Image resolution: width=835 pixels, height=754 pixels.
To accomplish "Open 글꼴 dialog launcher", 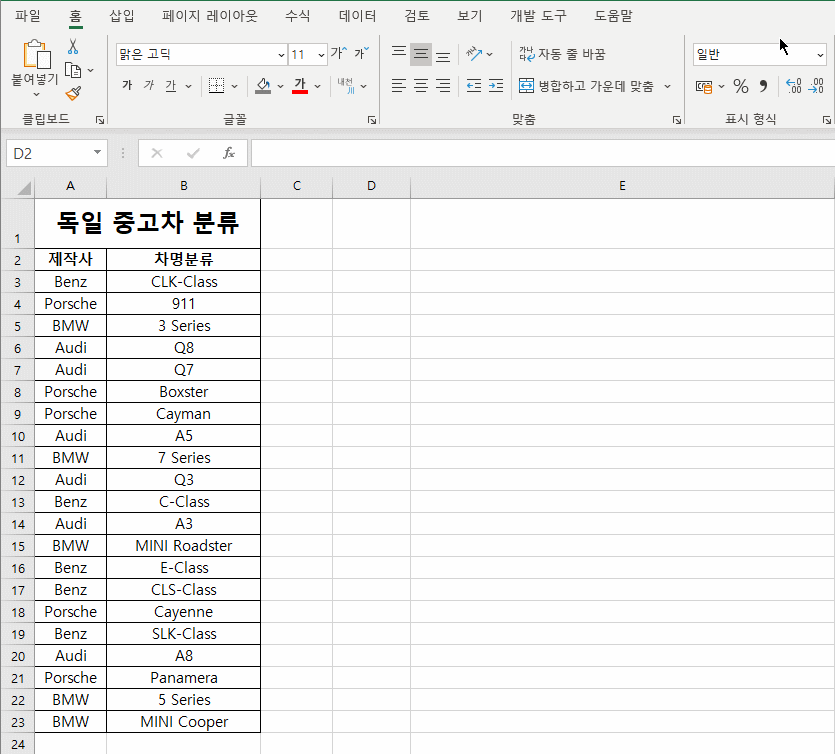I will point(372,120).
